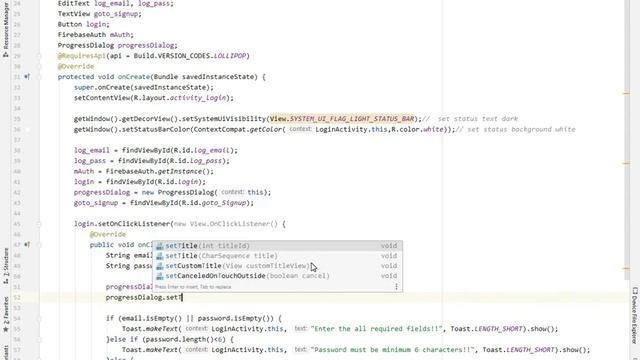
Task: Click the 'set status background white' comment
Action: point(516,129)
